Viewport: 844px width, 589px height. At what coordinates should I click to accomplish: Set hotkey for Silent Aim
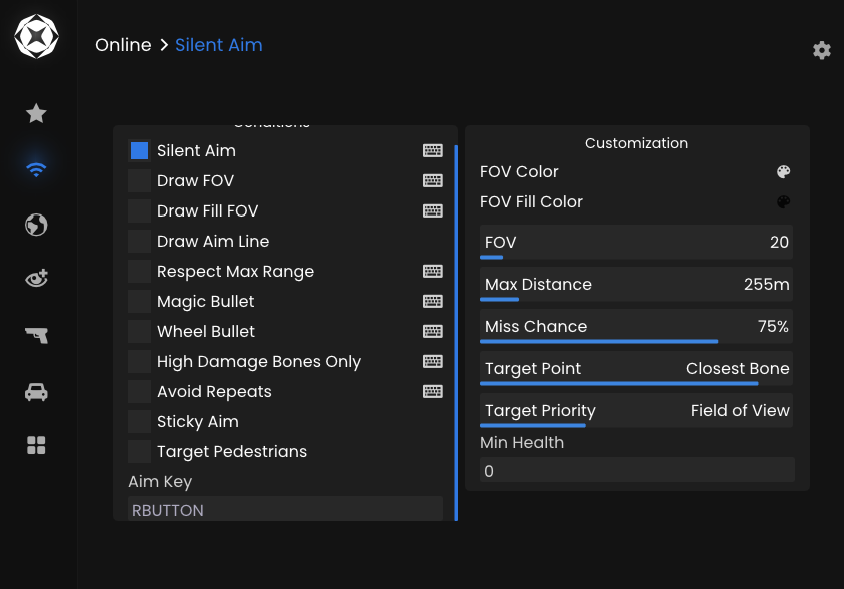click(433, 150)
